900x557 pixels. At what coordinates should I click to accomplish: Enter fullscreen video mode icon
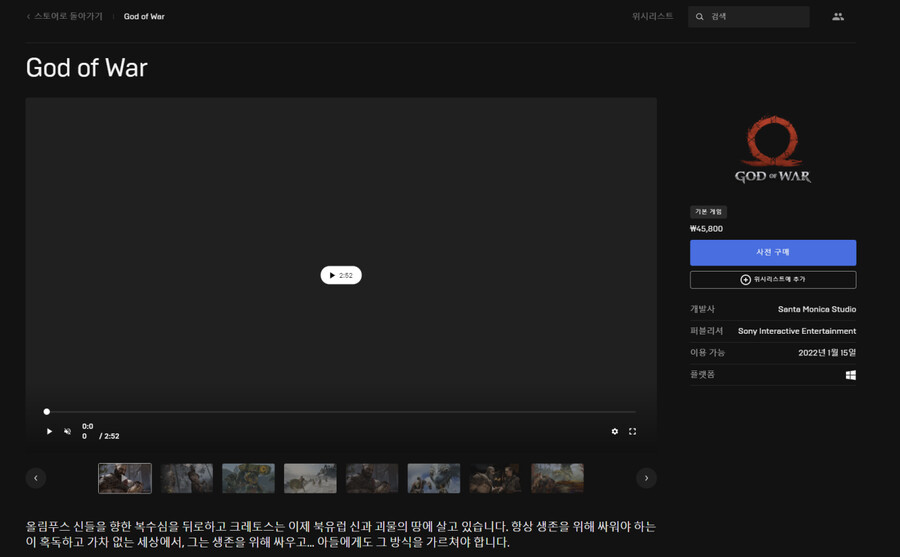click(633, 431)
